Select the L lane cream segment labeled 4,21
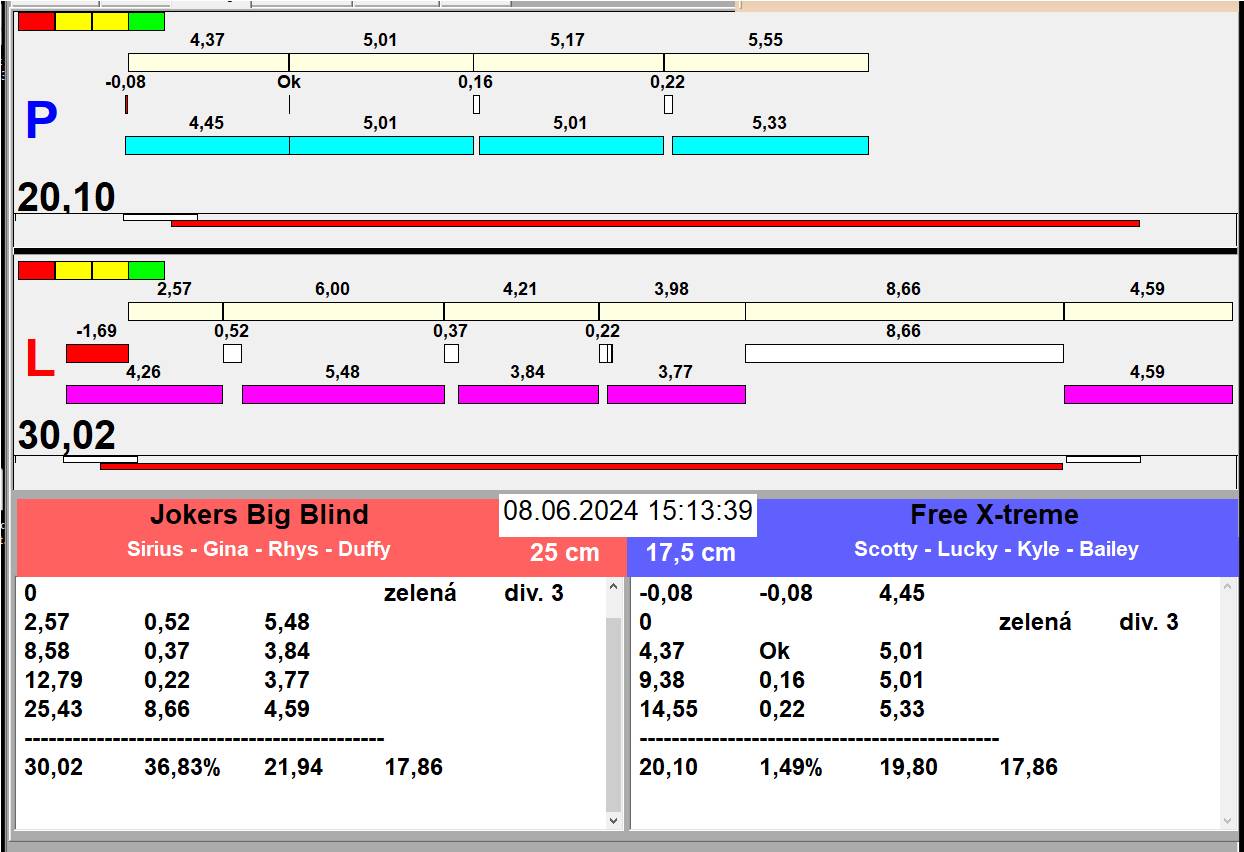Viewport: 1244px width, 852px height. 521,311
